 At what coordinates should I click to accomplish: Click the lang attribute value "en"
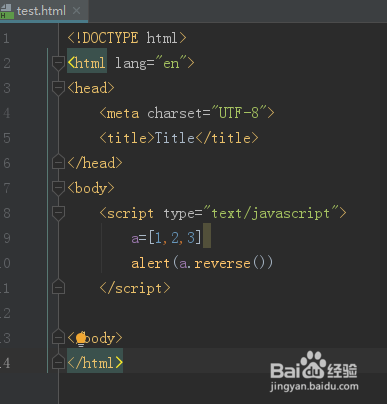171,63
